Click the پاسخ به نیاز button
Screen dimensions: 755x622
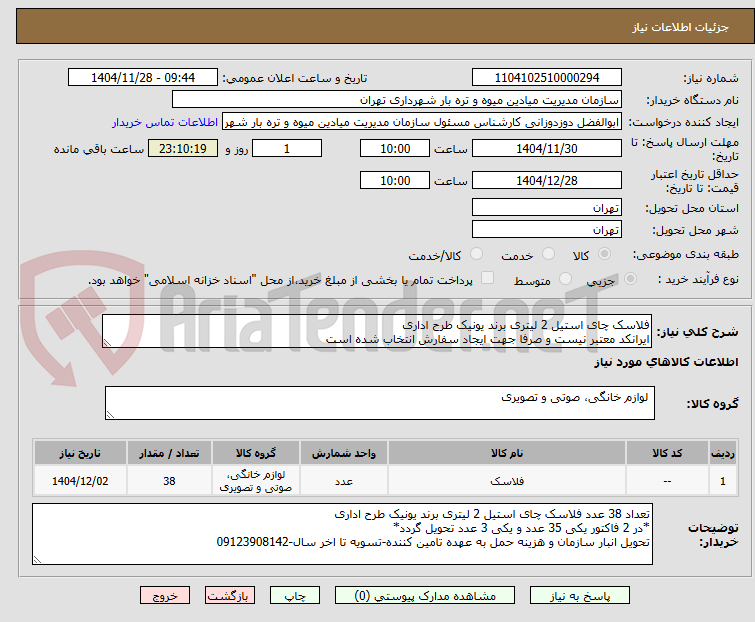point(580,596)
